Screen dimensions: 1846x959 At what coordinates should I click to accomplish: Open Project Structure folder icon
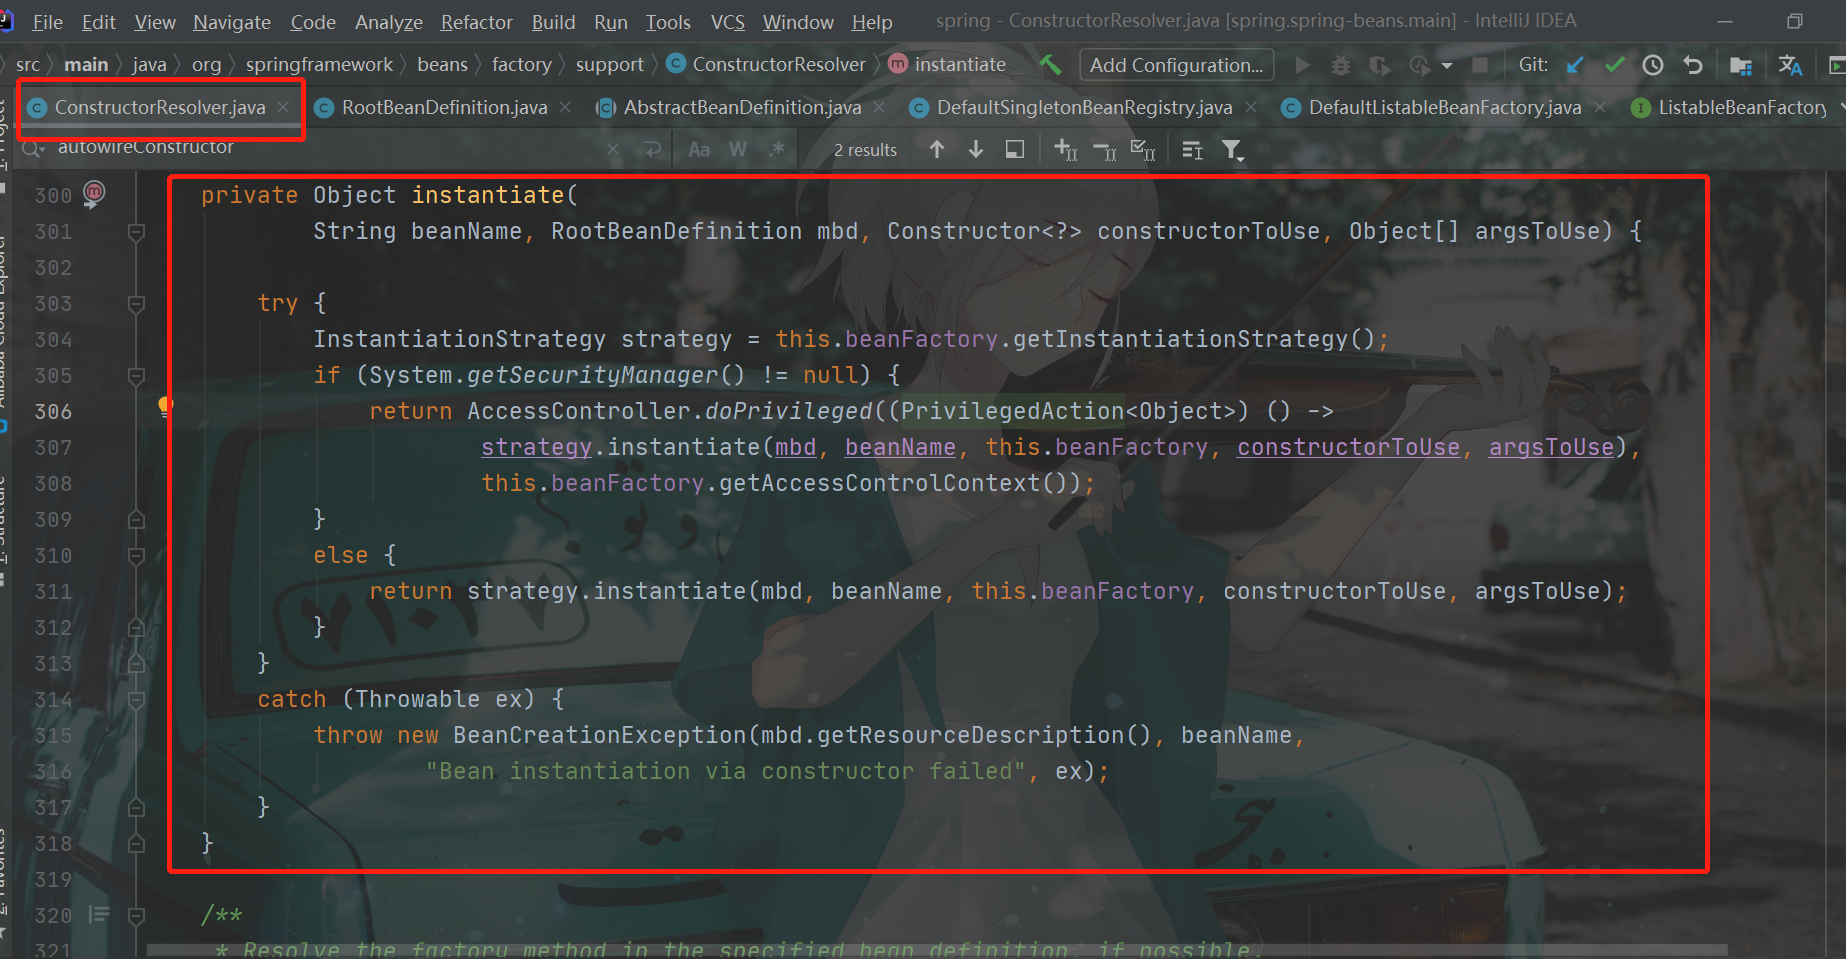[x=1740, y=65]
